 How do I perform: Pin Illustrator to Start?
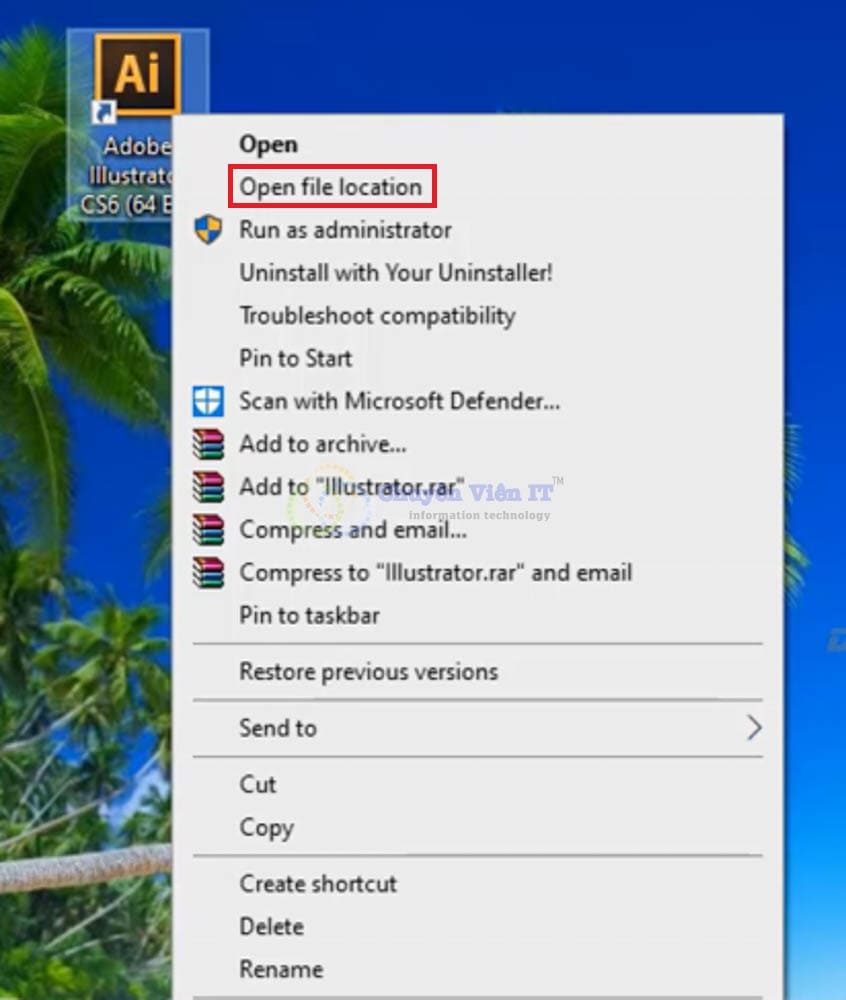(295, 358)
